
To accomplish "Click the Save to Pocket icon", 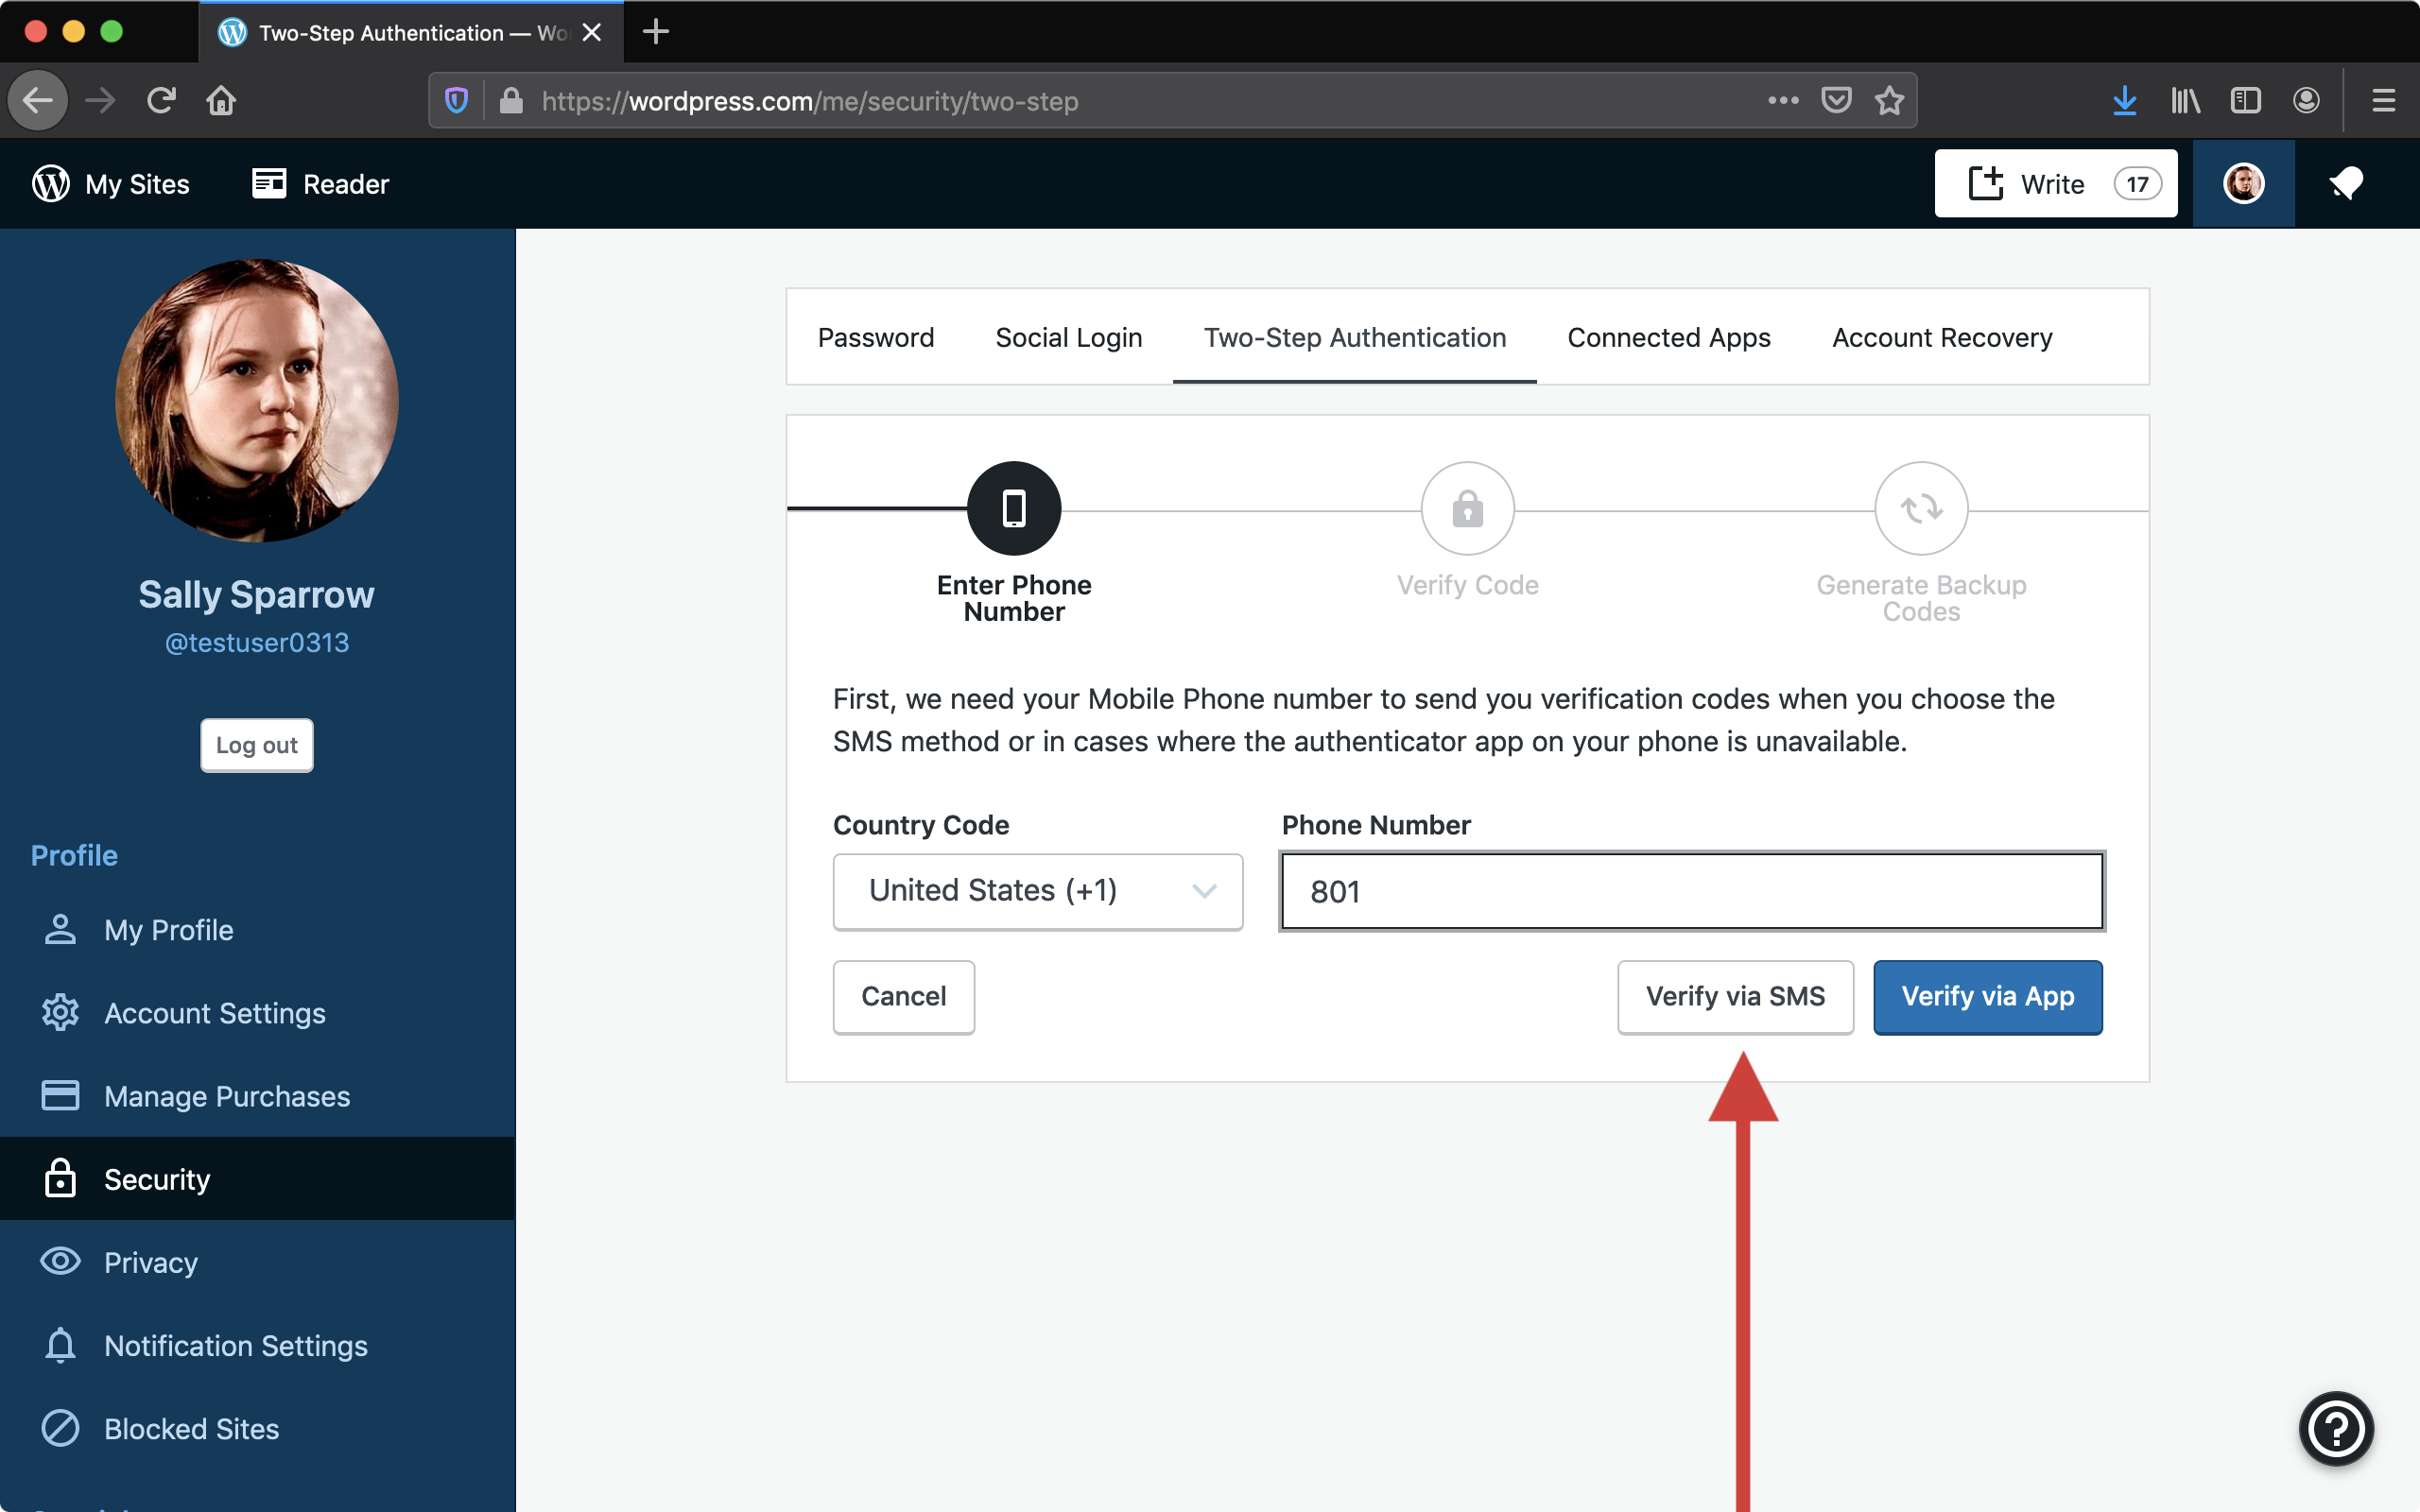I will click(1836, 101).
